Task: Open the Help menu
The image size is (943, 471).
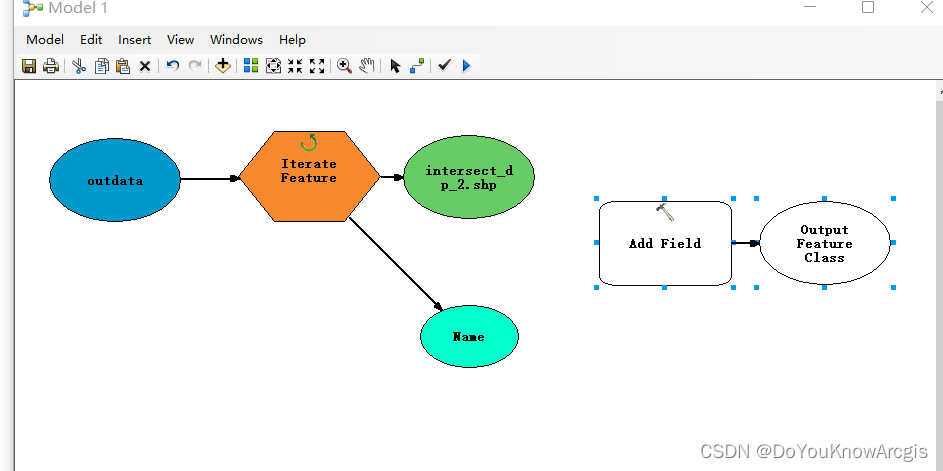Action: (292, 40)
